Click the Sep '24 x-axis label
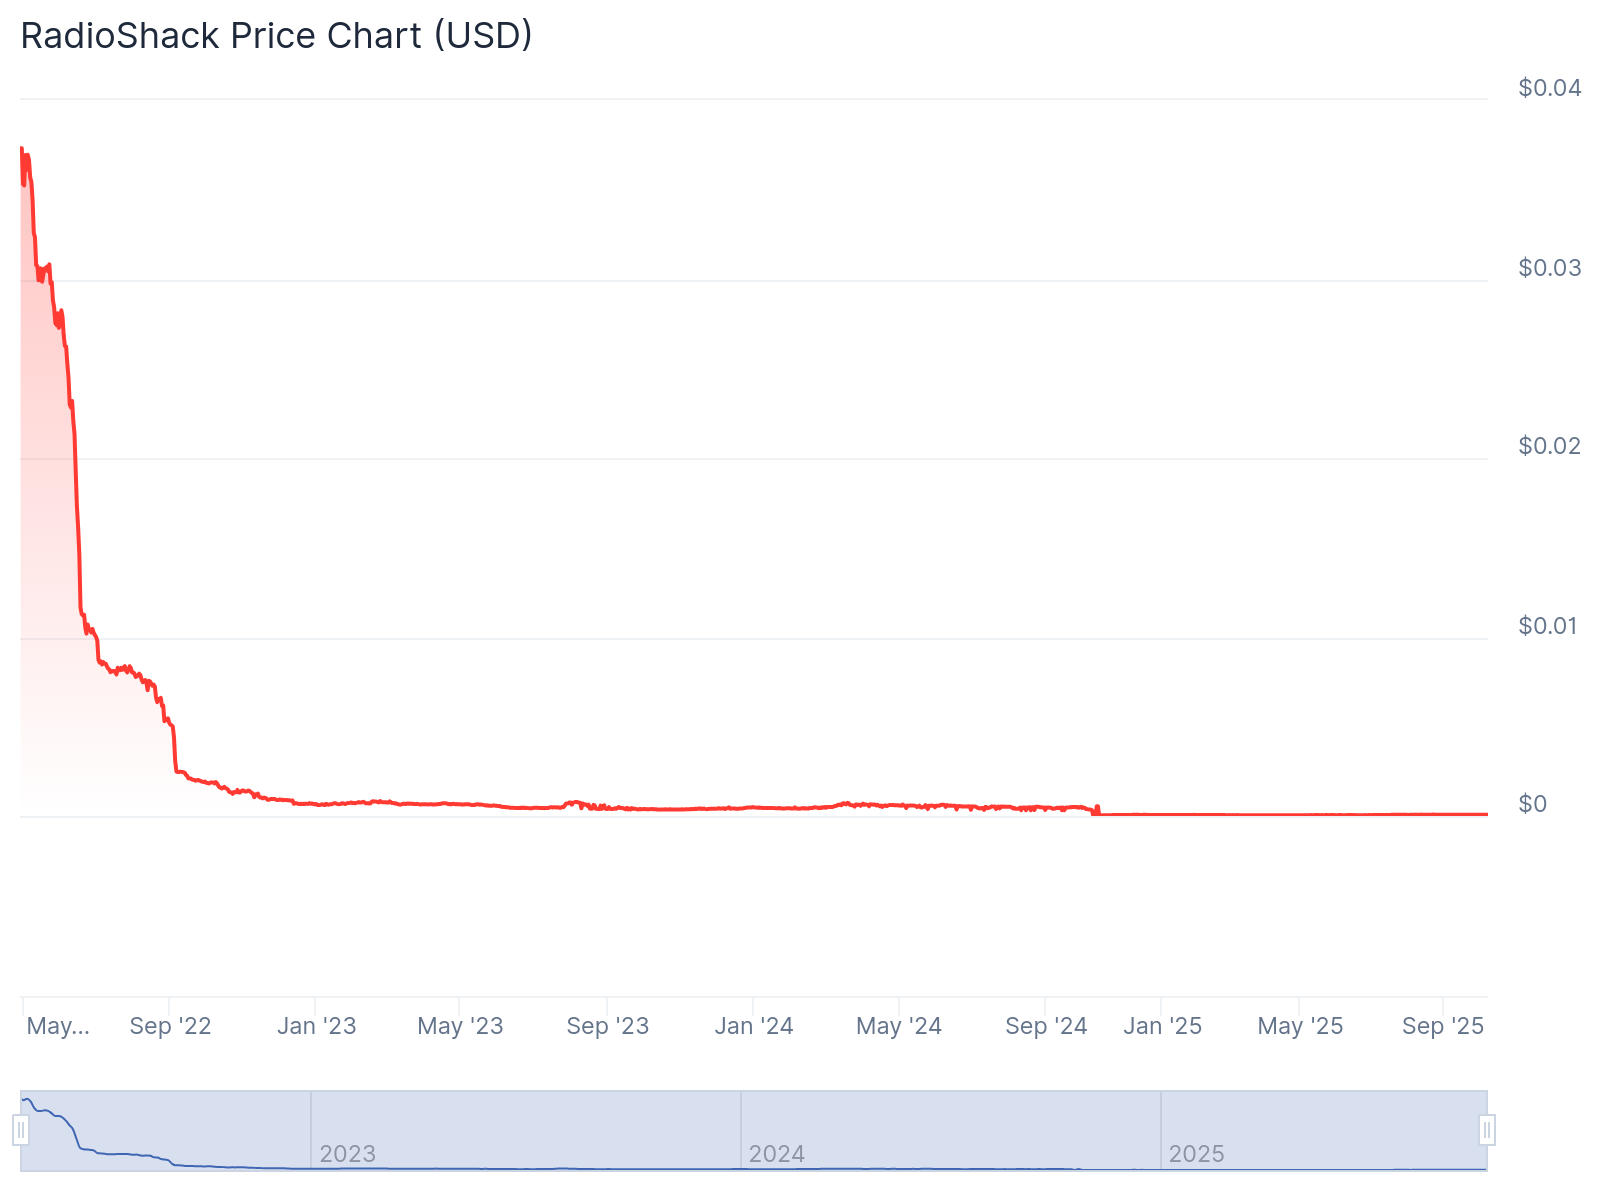 click(1046, 1026)
